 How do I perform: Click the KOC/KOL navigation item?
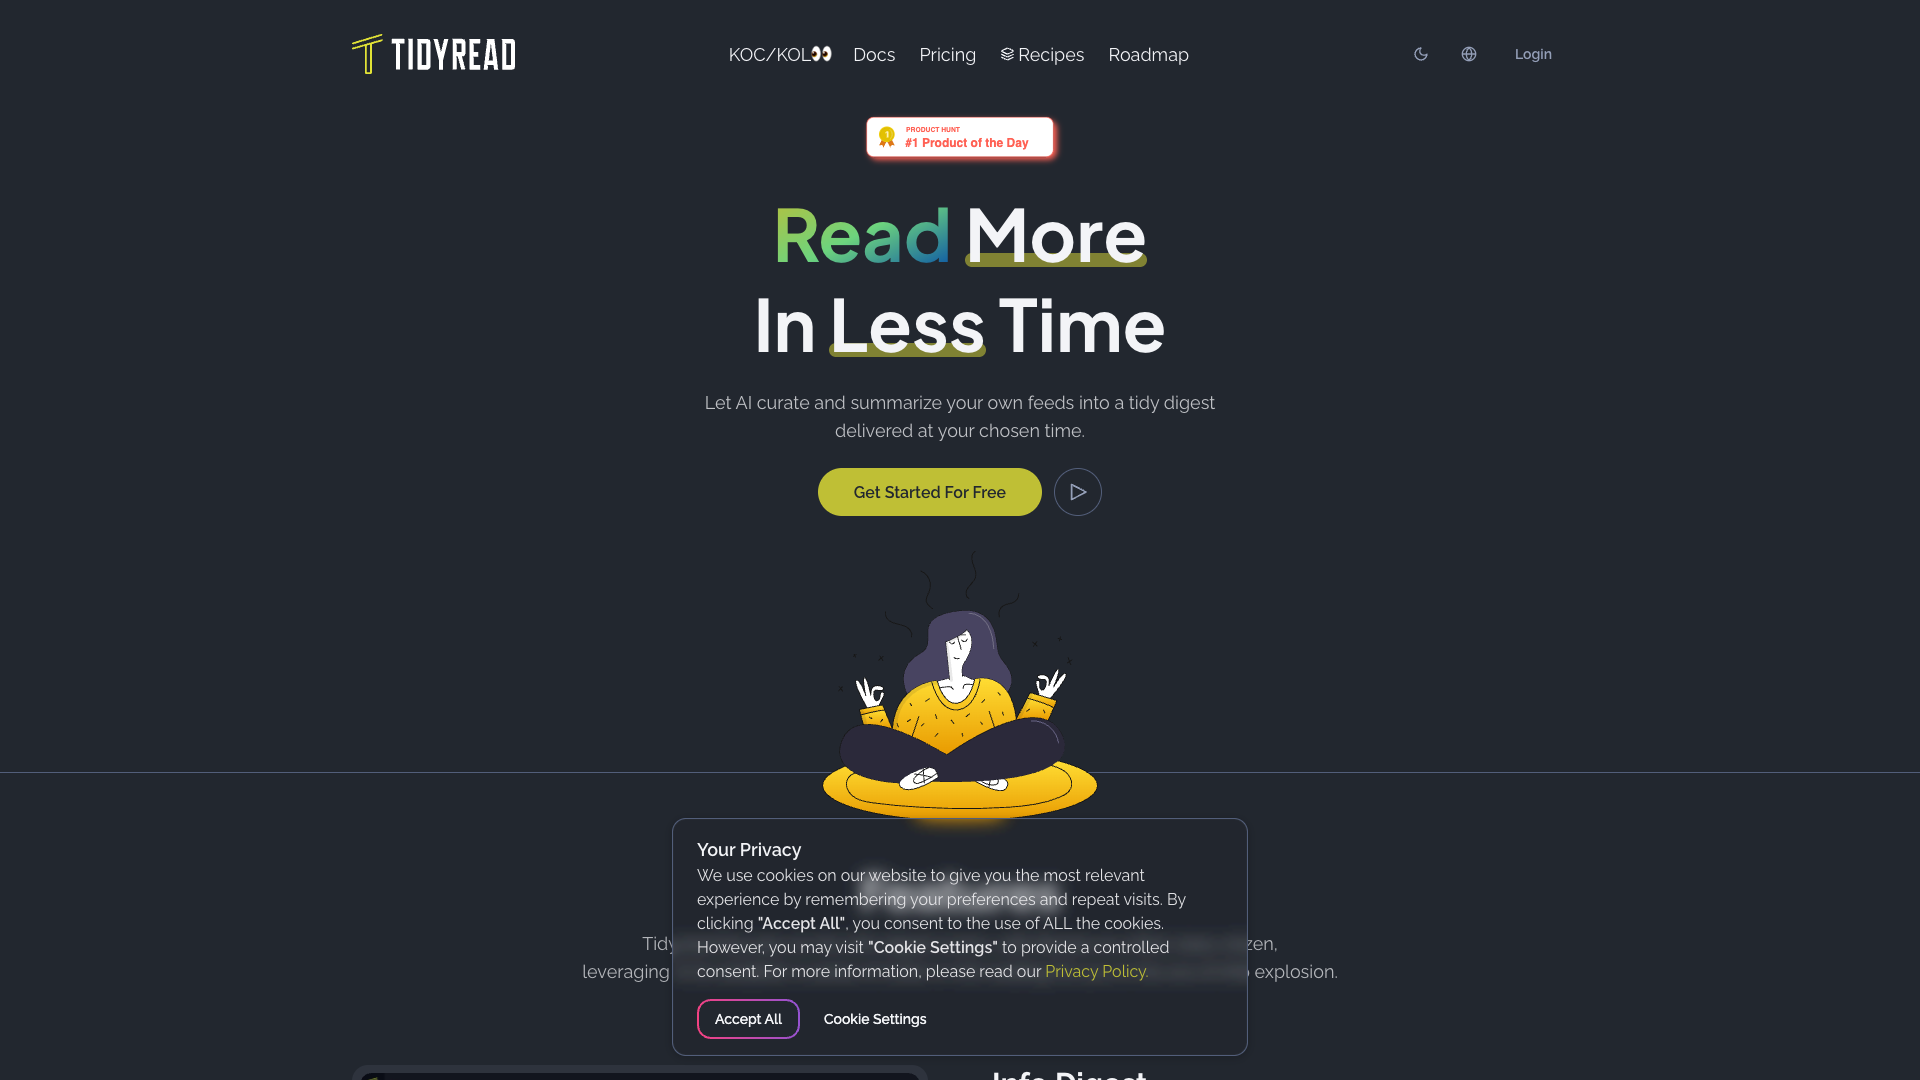pos(781,54)
